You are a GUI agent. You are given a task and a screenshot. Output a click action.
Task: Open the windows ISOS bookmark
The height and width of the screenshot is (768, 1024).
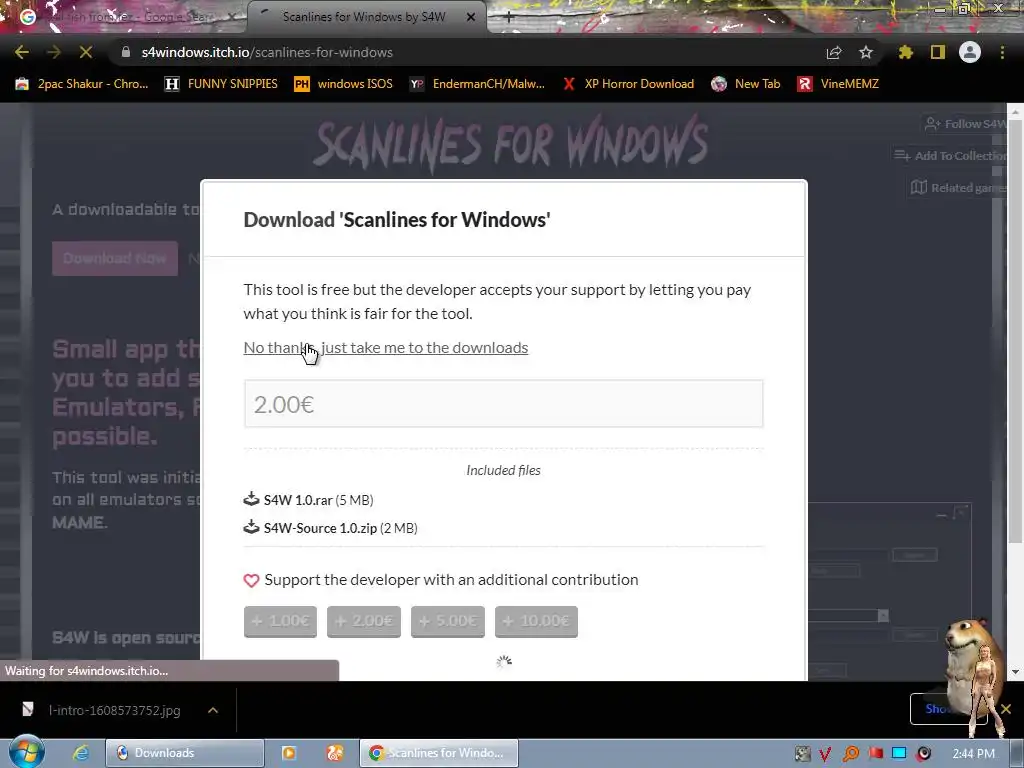click(x=344, y=84)
